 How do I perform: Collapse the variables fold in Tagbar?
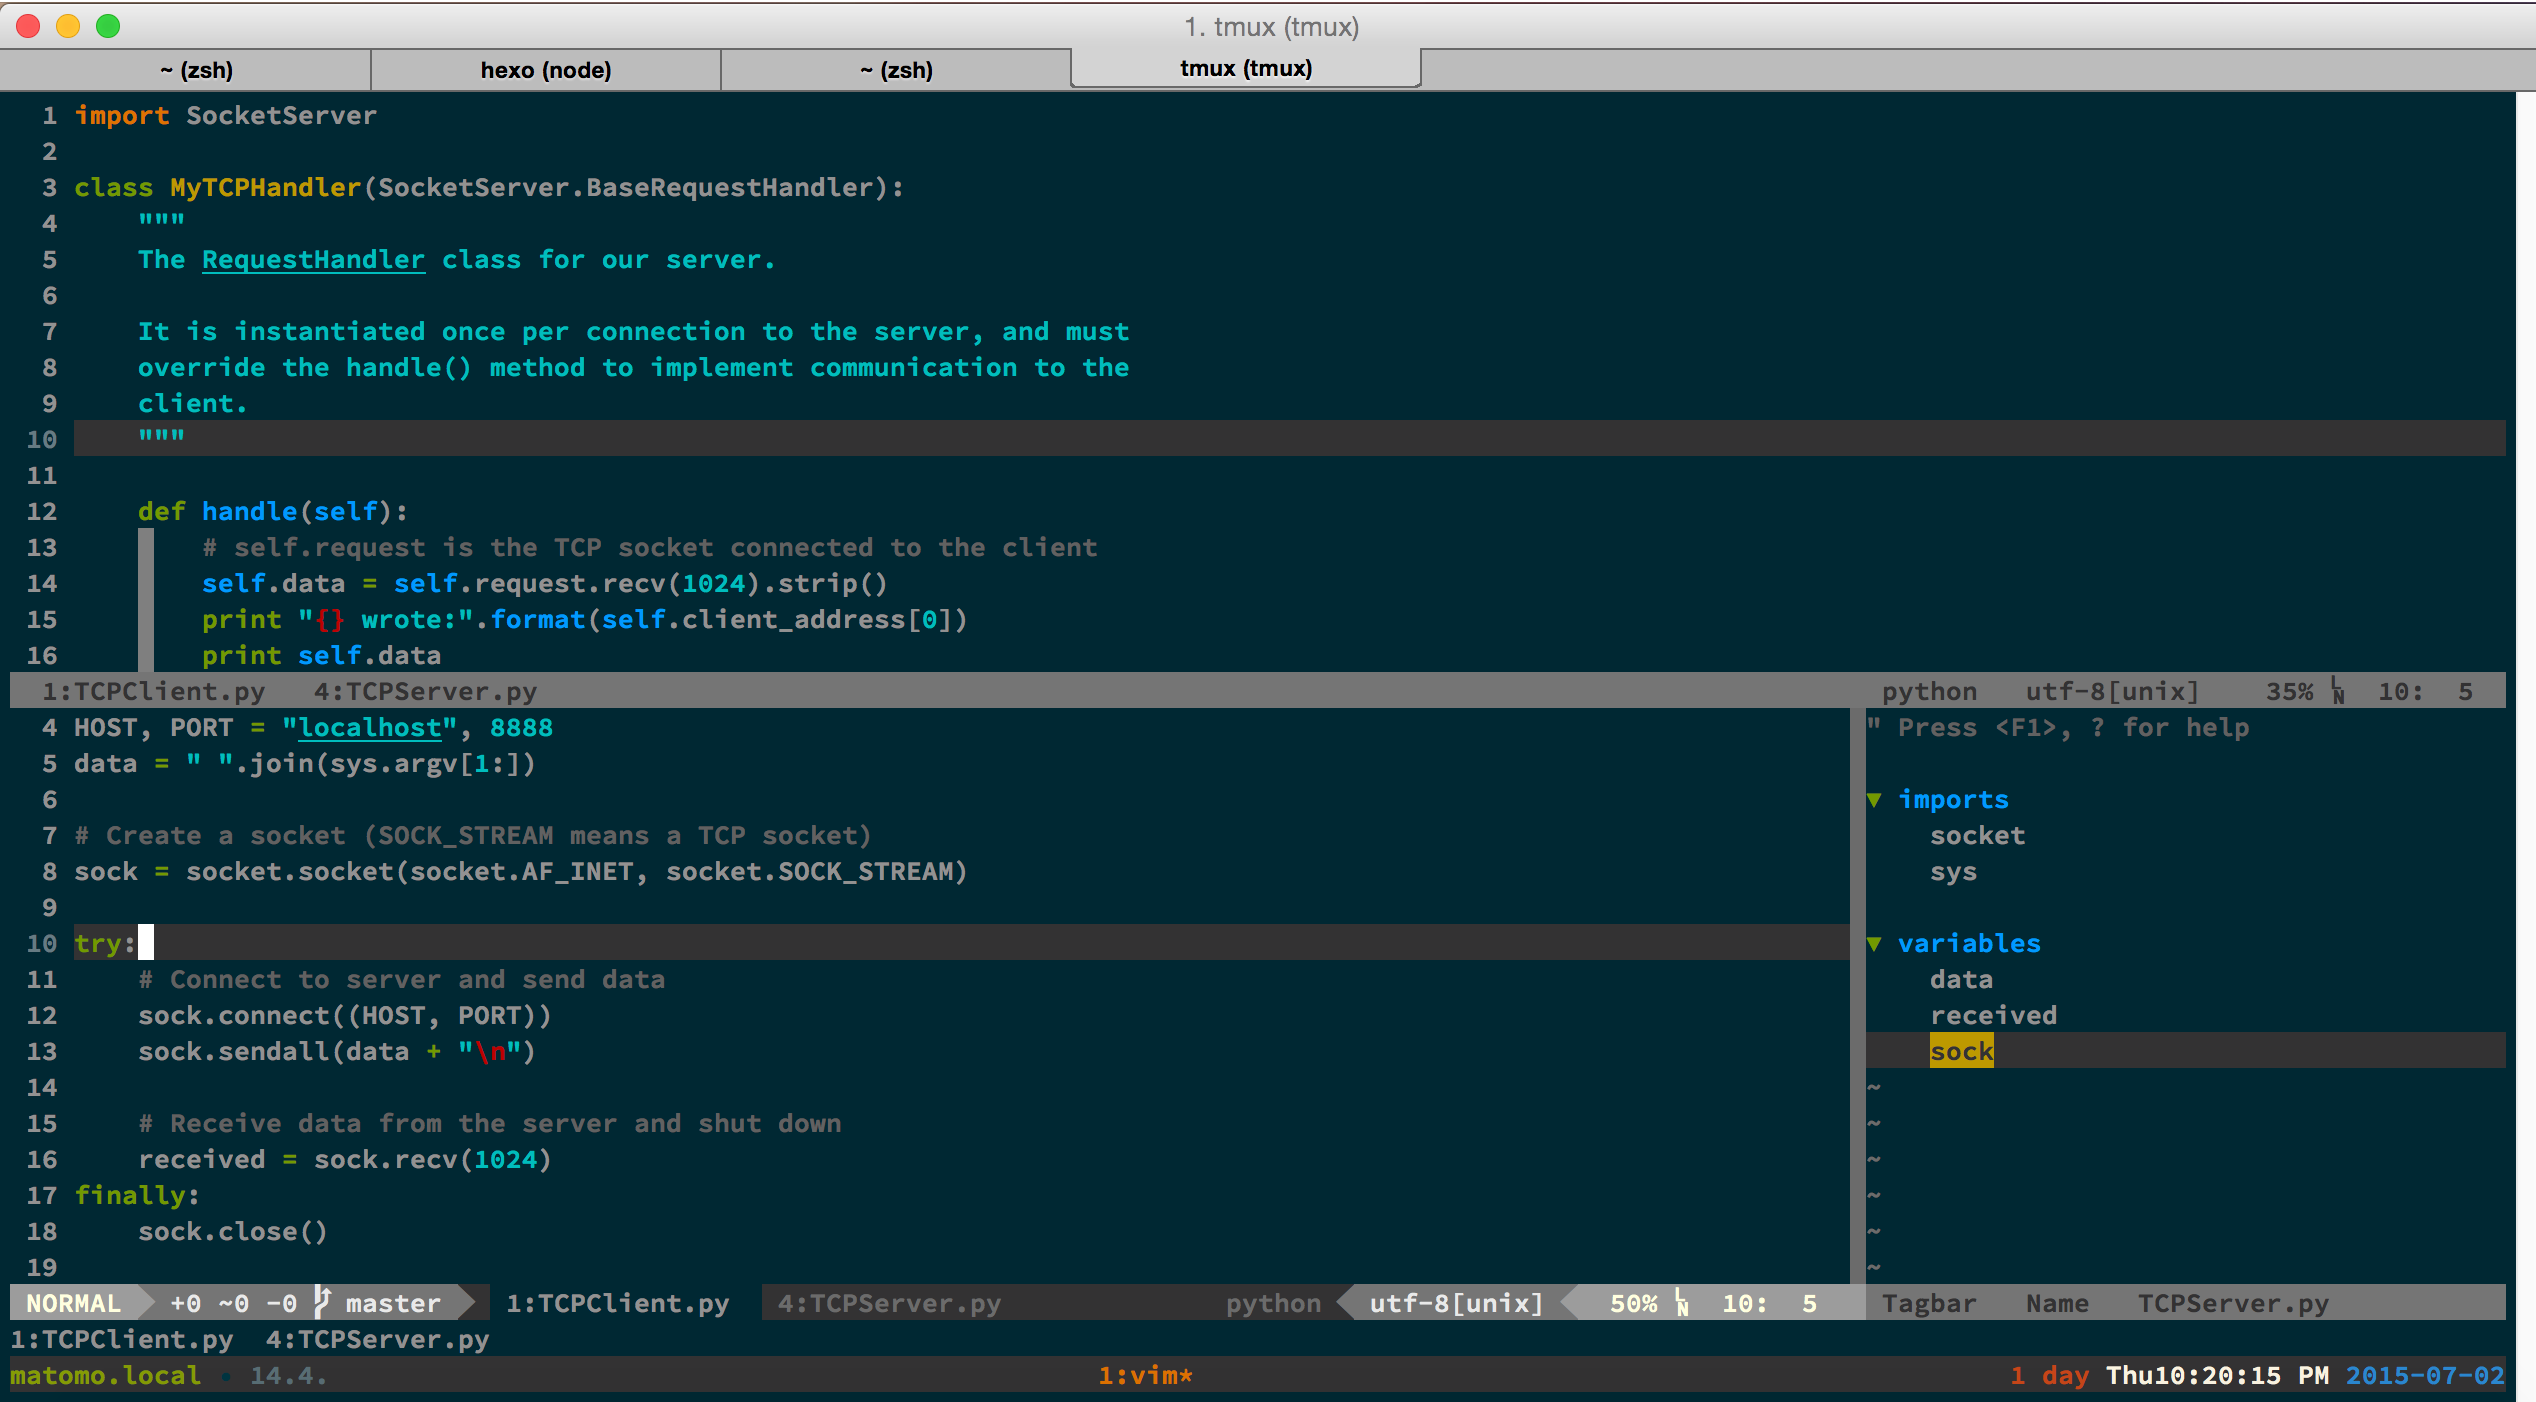tap(1875, 943)
